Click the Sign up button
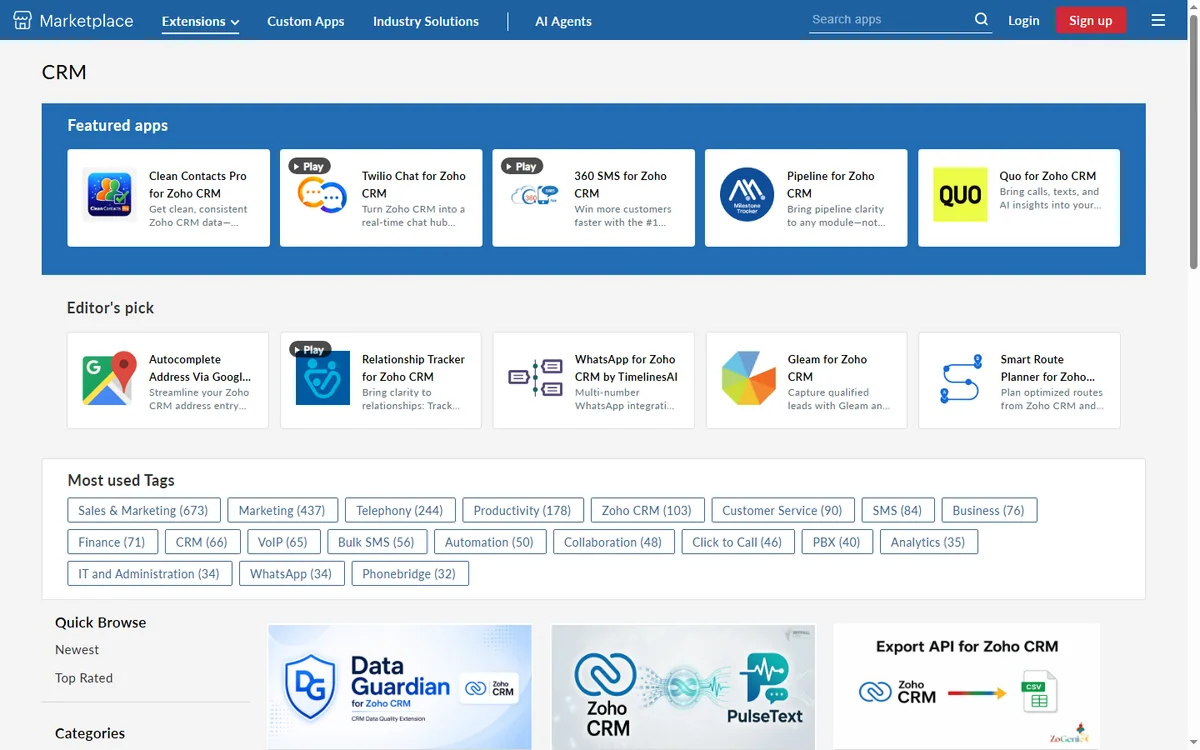Screen dimensions: 1200x750 click(x=1091, y=20)
